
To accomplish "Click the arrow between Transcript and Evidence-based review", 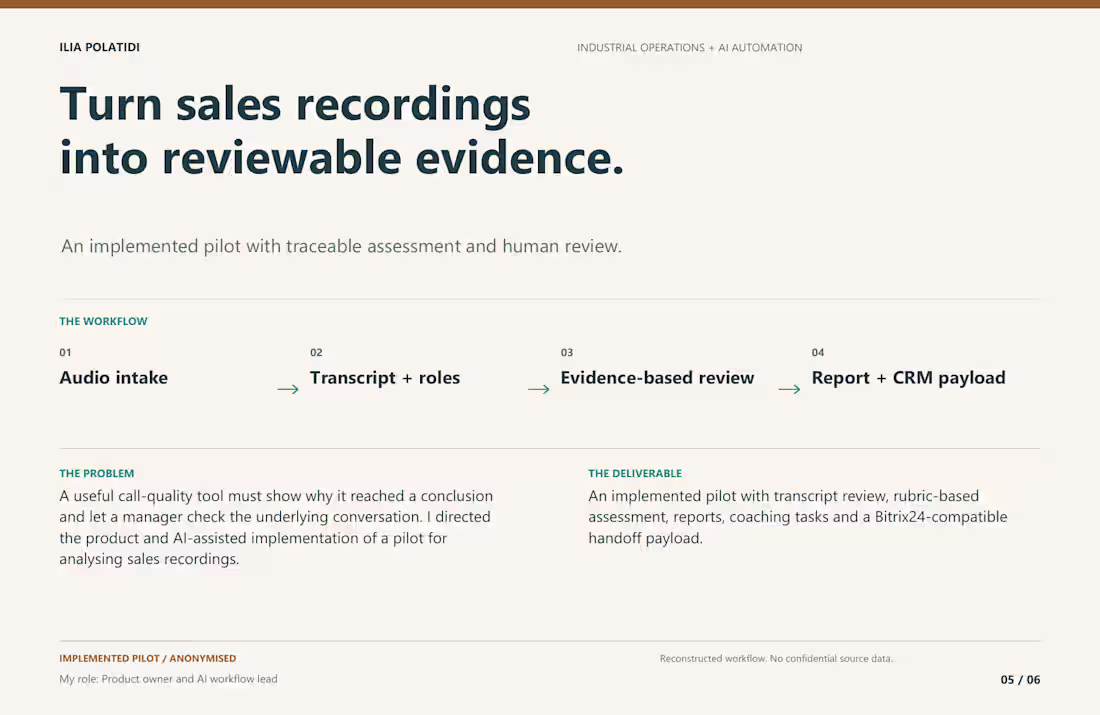I will (539, 389).
